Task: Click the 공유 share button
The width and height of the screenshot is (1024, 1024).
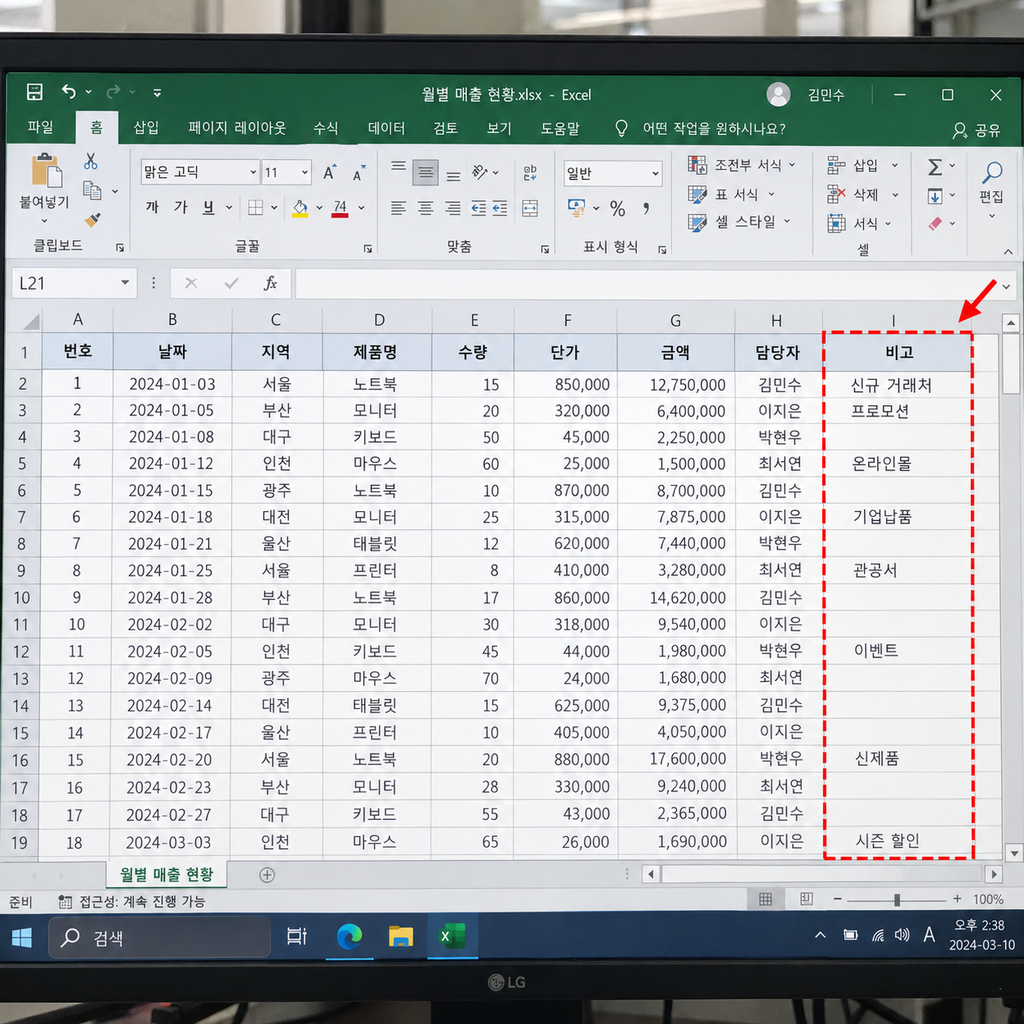Action: (x=976, y=131)
